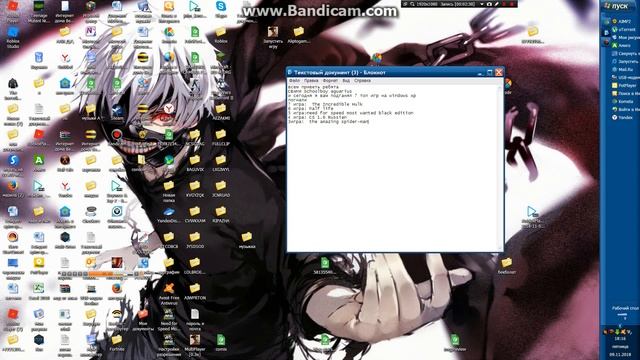Select the AIWPRTON folder
The width and height of the screenshot is (640, 360).
click(x=195, y=292)
